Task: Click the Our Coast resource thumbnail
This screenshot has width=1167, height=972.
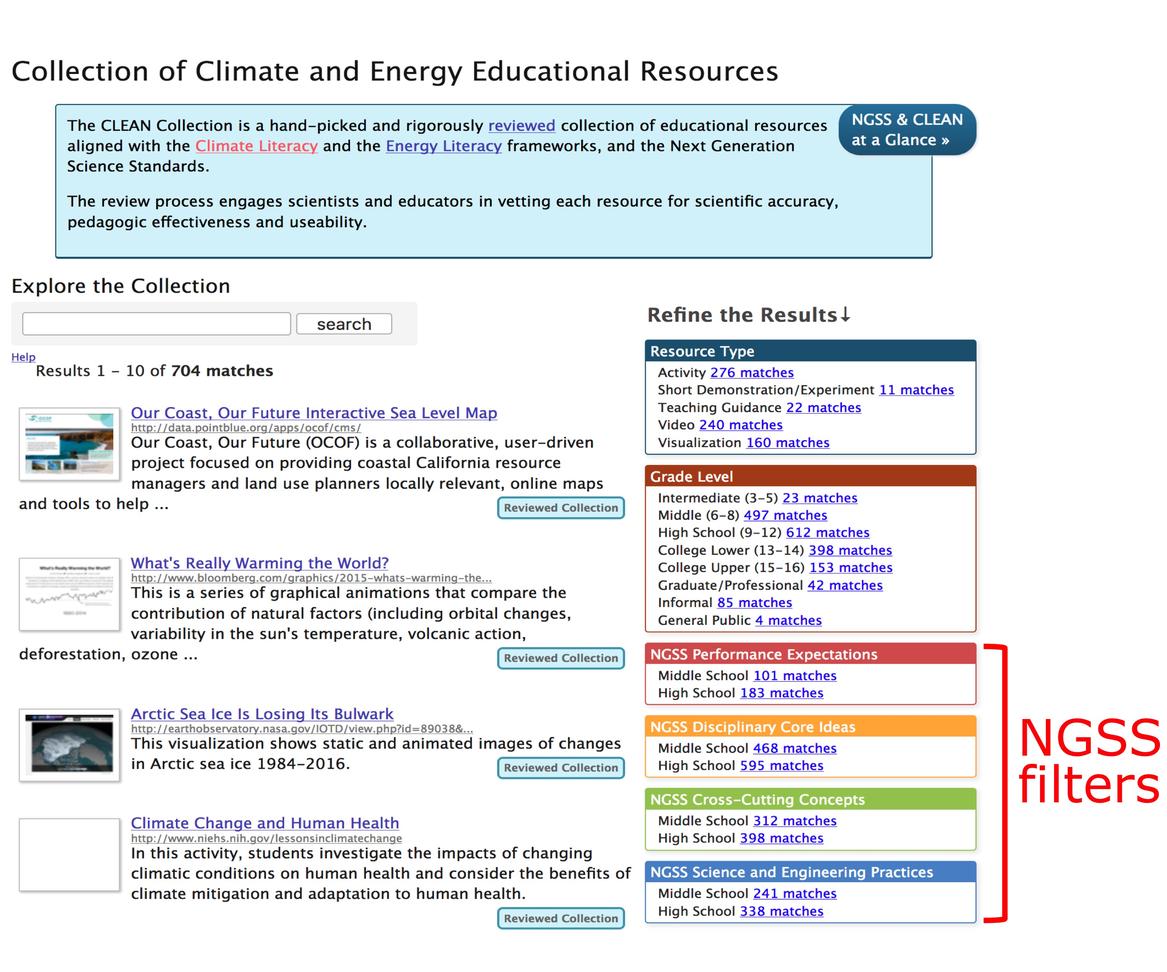Action: (x=69, y=443)
